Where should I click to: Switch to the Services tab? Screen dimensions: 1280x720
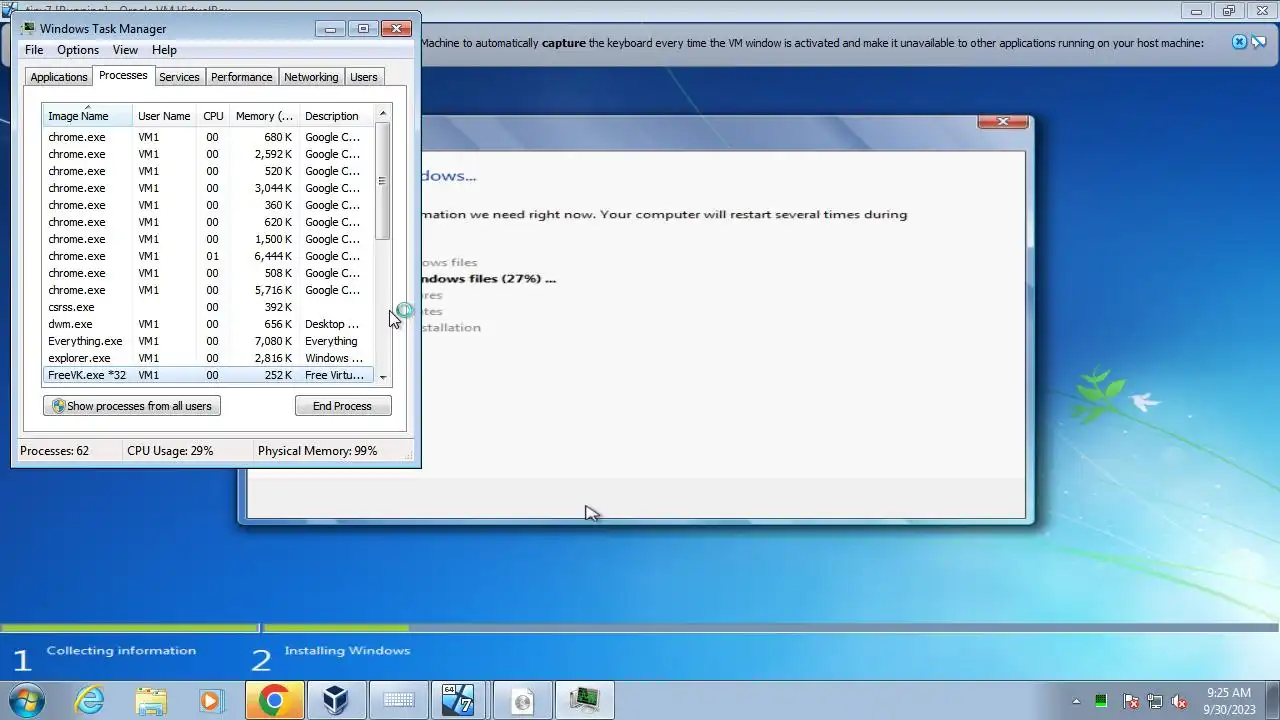point(179,77)
